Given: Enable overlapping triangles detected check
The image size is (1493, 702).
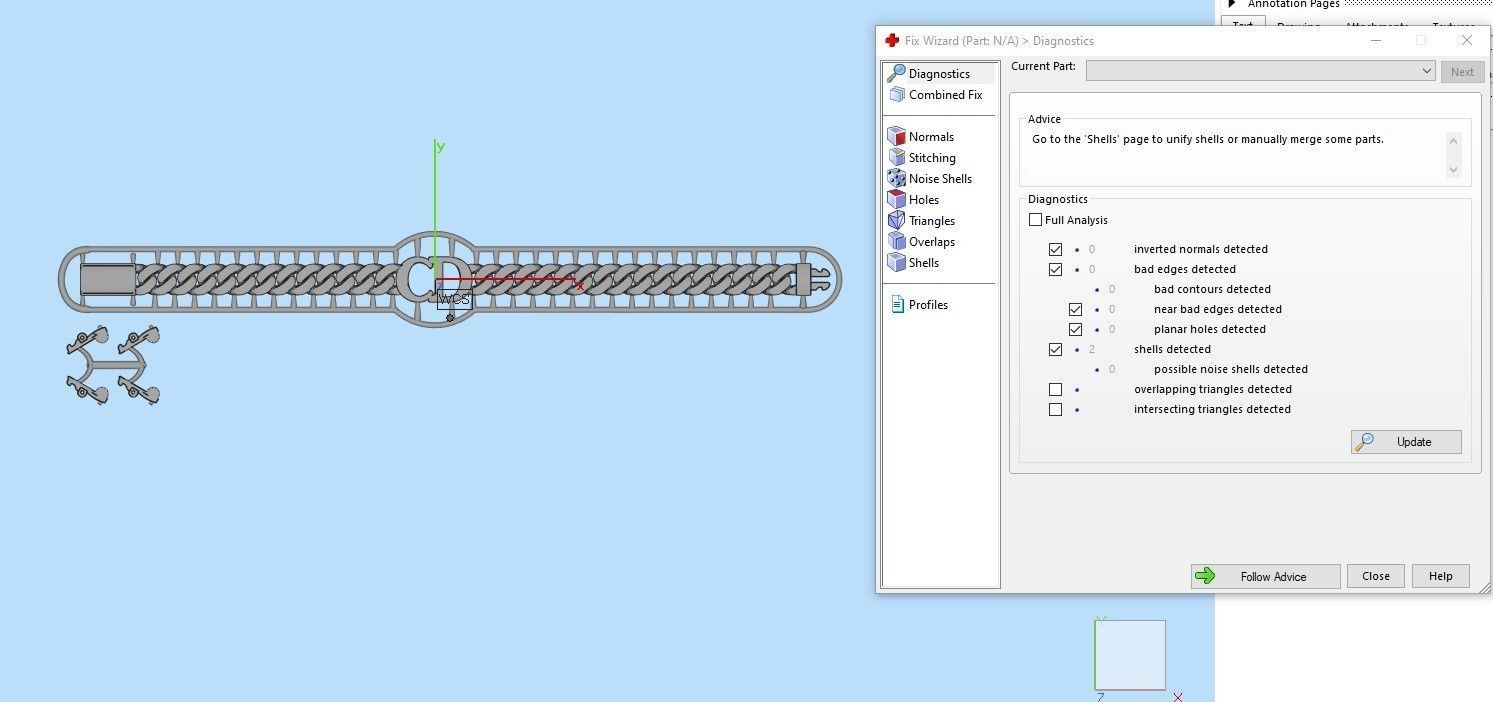Looking at the screenshot, I should pos(1055,389).
